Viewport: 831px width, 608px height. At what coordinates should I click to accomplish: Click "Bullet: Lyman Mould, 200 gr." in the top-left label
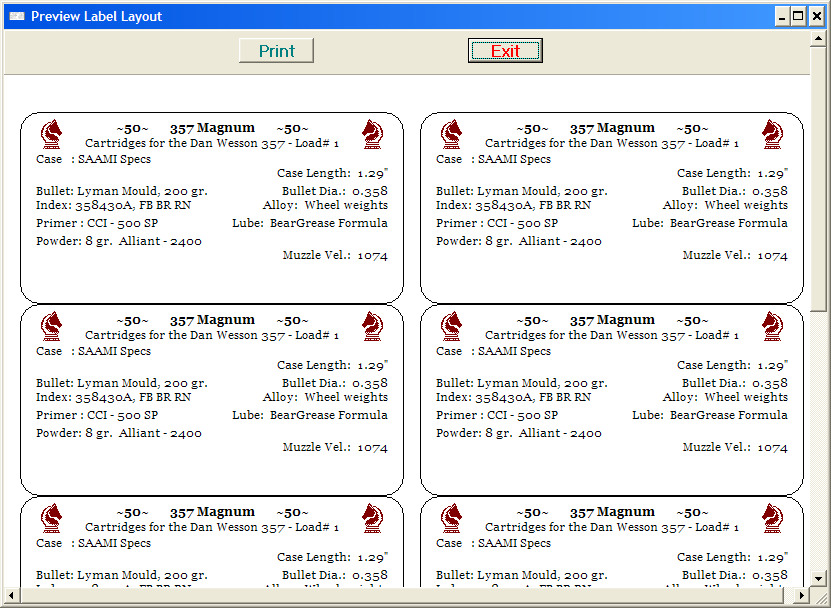click(122, 191)
